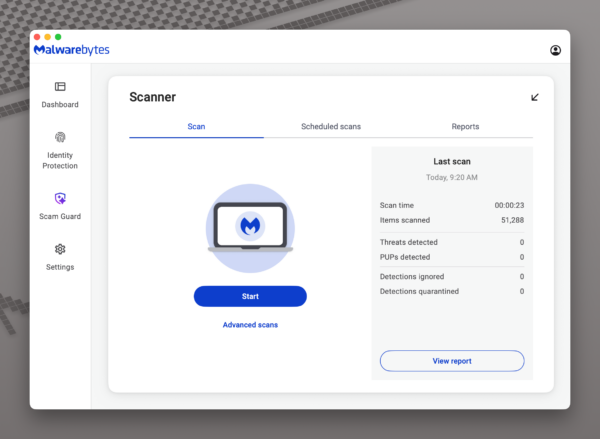The width and height of the screenshot is (600, 439).
Task: Switch to the Scheduled scans tab
Action: (x=331, y=127)
